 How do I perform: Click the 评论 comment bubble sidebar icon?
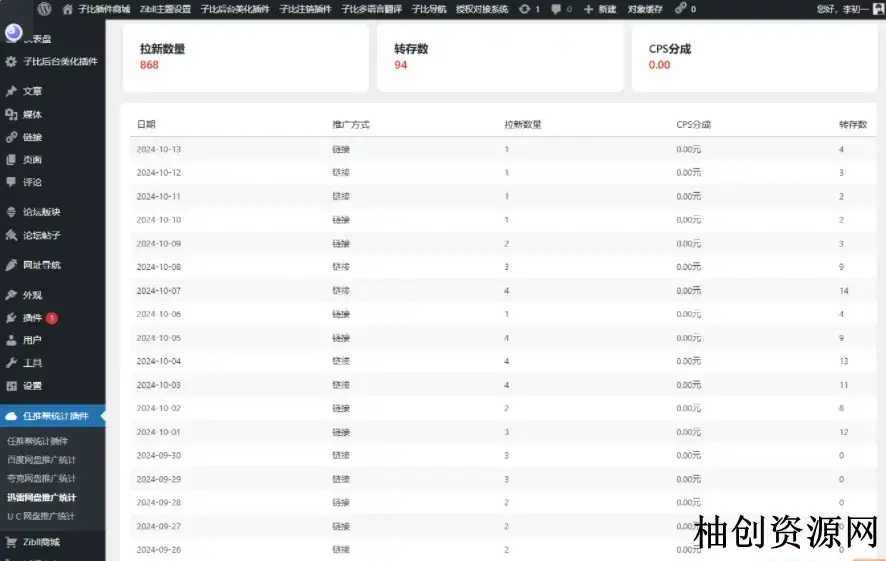coord(12,182)
